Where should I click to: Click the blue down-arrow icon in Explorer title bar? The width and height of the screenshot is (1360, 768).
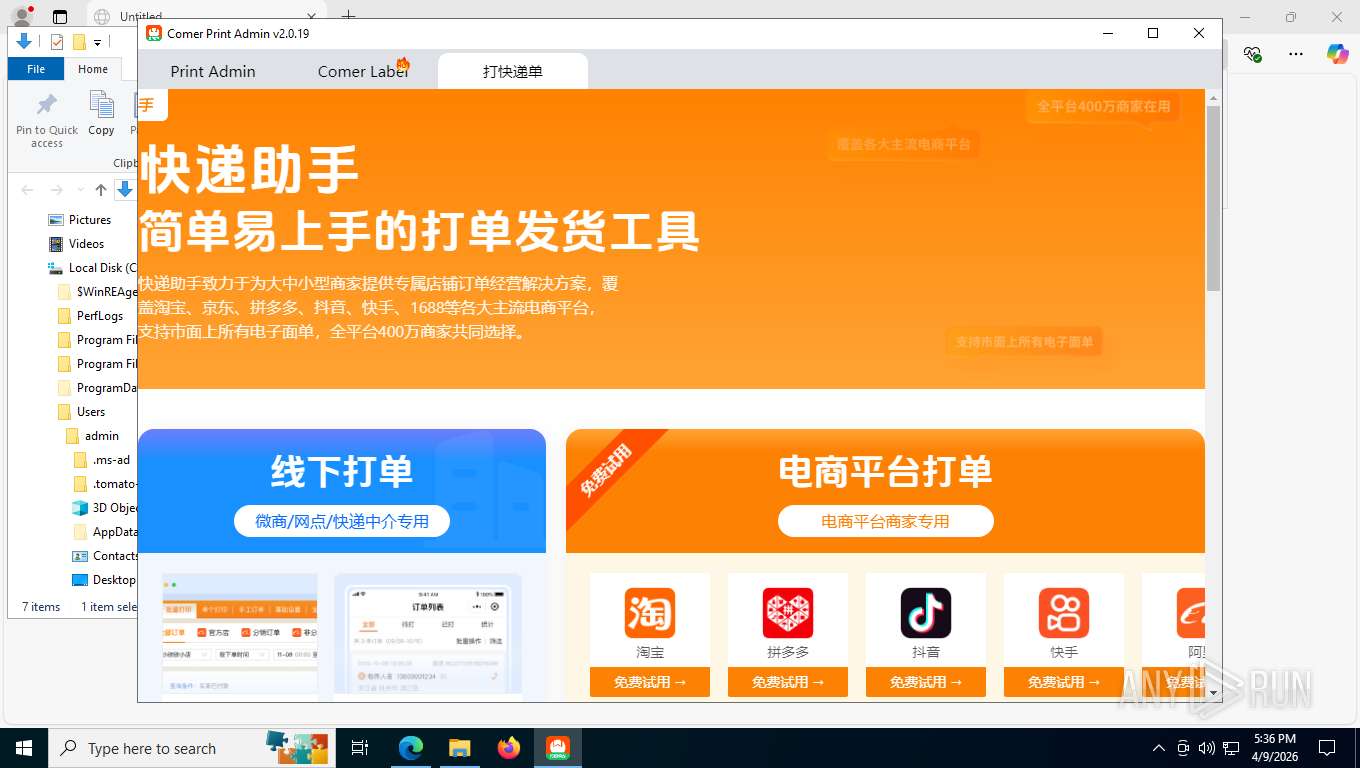coord(24,42)
